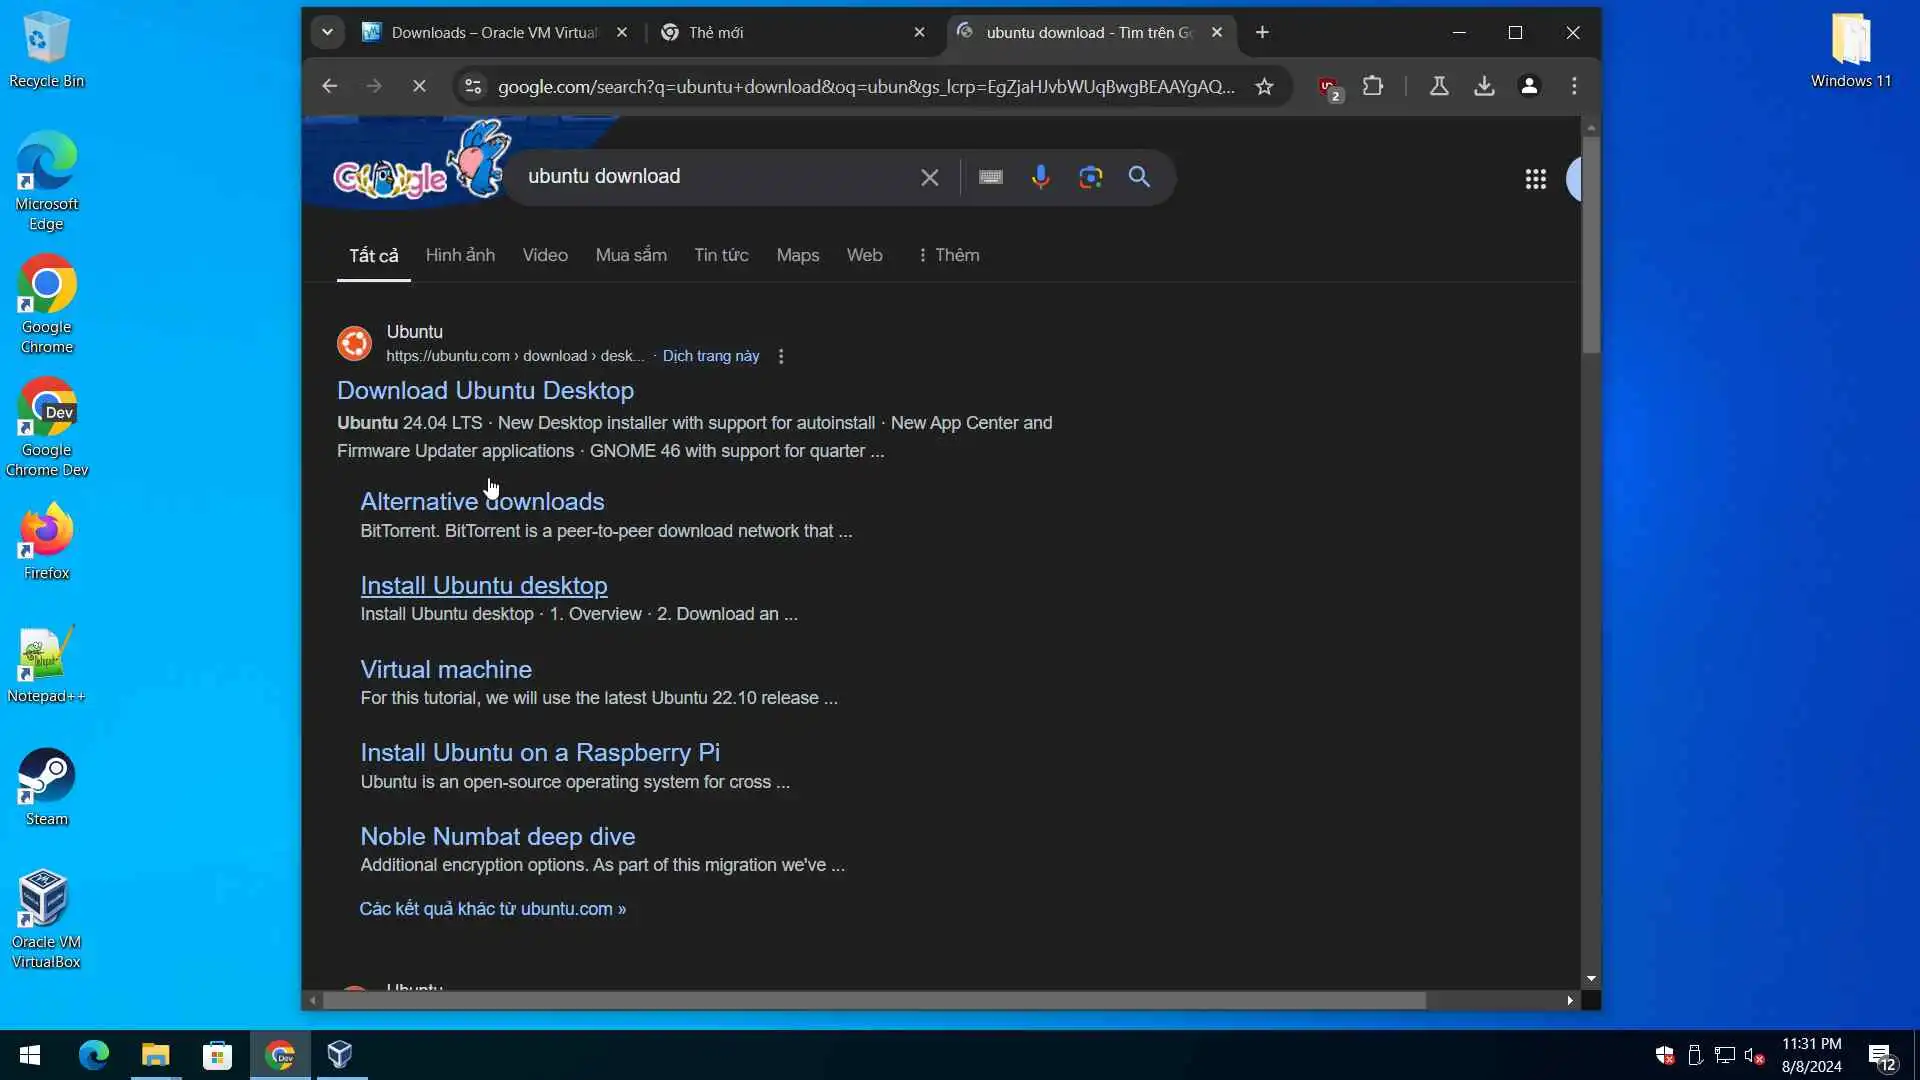1920x1080 pixels.
Task: Expand the tab search dropdown arrow
Action: (327, 33)
